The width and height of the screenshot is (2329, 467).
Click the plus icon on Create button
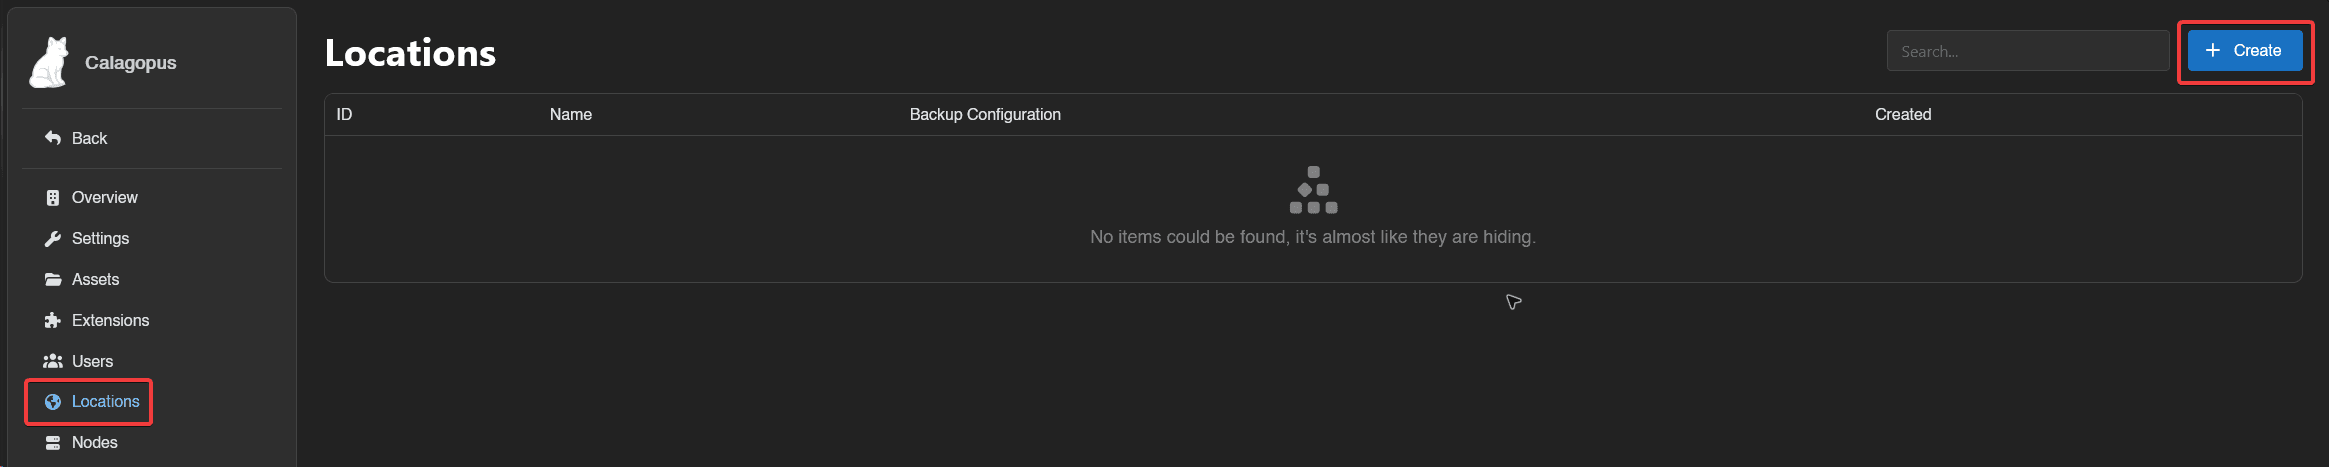2213,51
